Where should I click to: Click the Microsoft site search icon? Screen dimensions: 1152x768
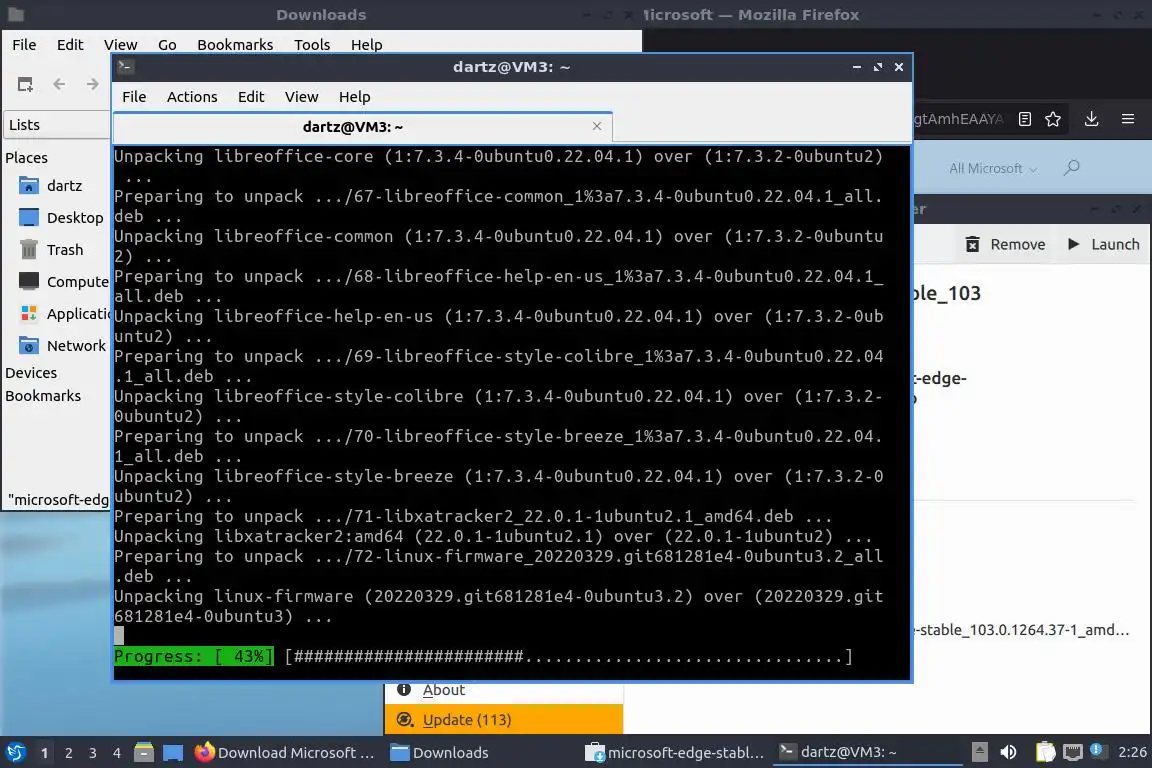pos(1072,168)
